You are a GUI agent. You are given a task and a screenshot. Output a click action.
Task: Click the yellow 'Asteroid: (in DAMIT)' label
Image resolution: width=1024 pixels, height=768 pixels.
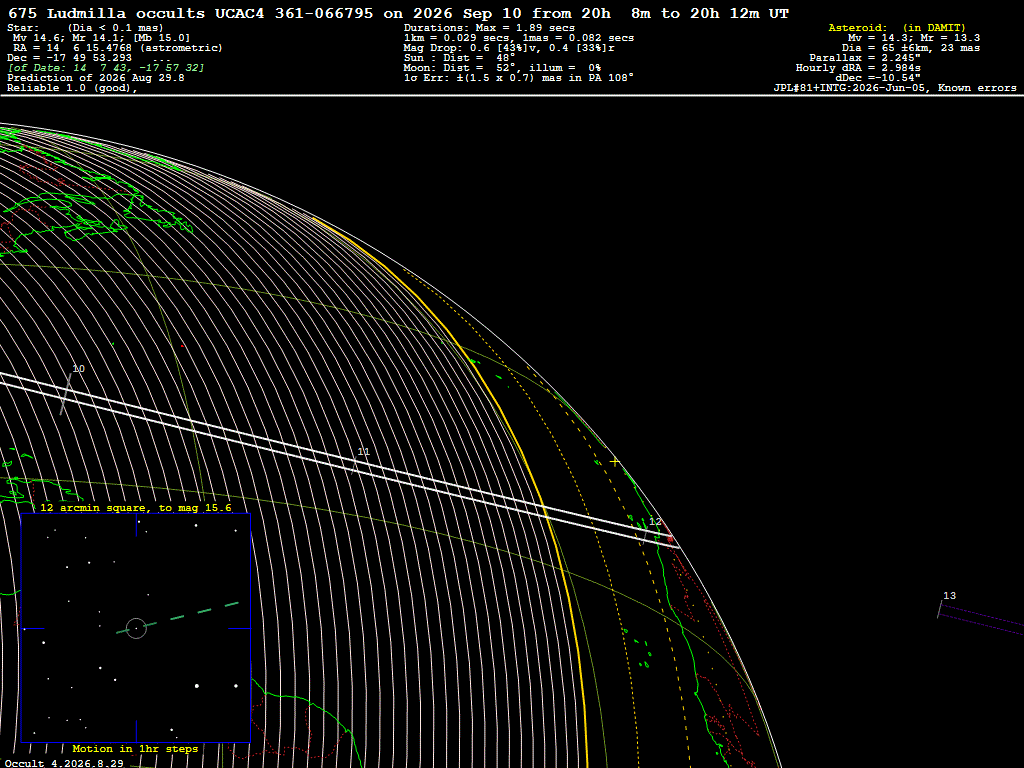[897, 27]
